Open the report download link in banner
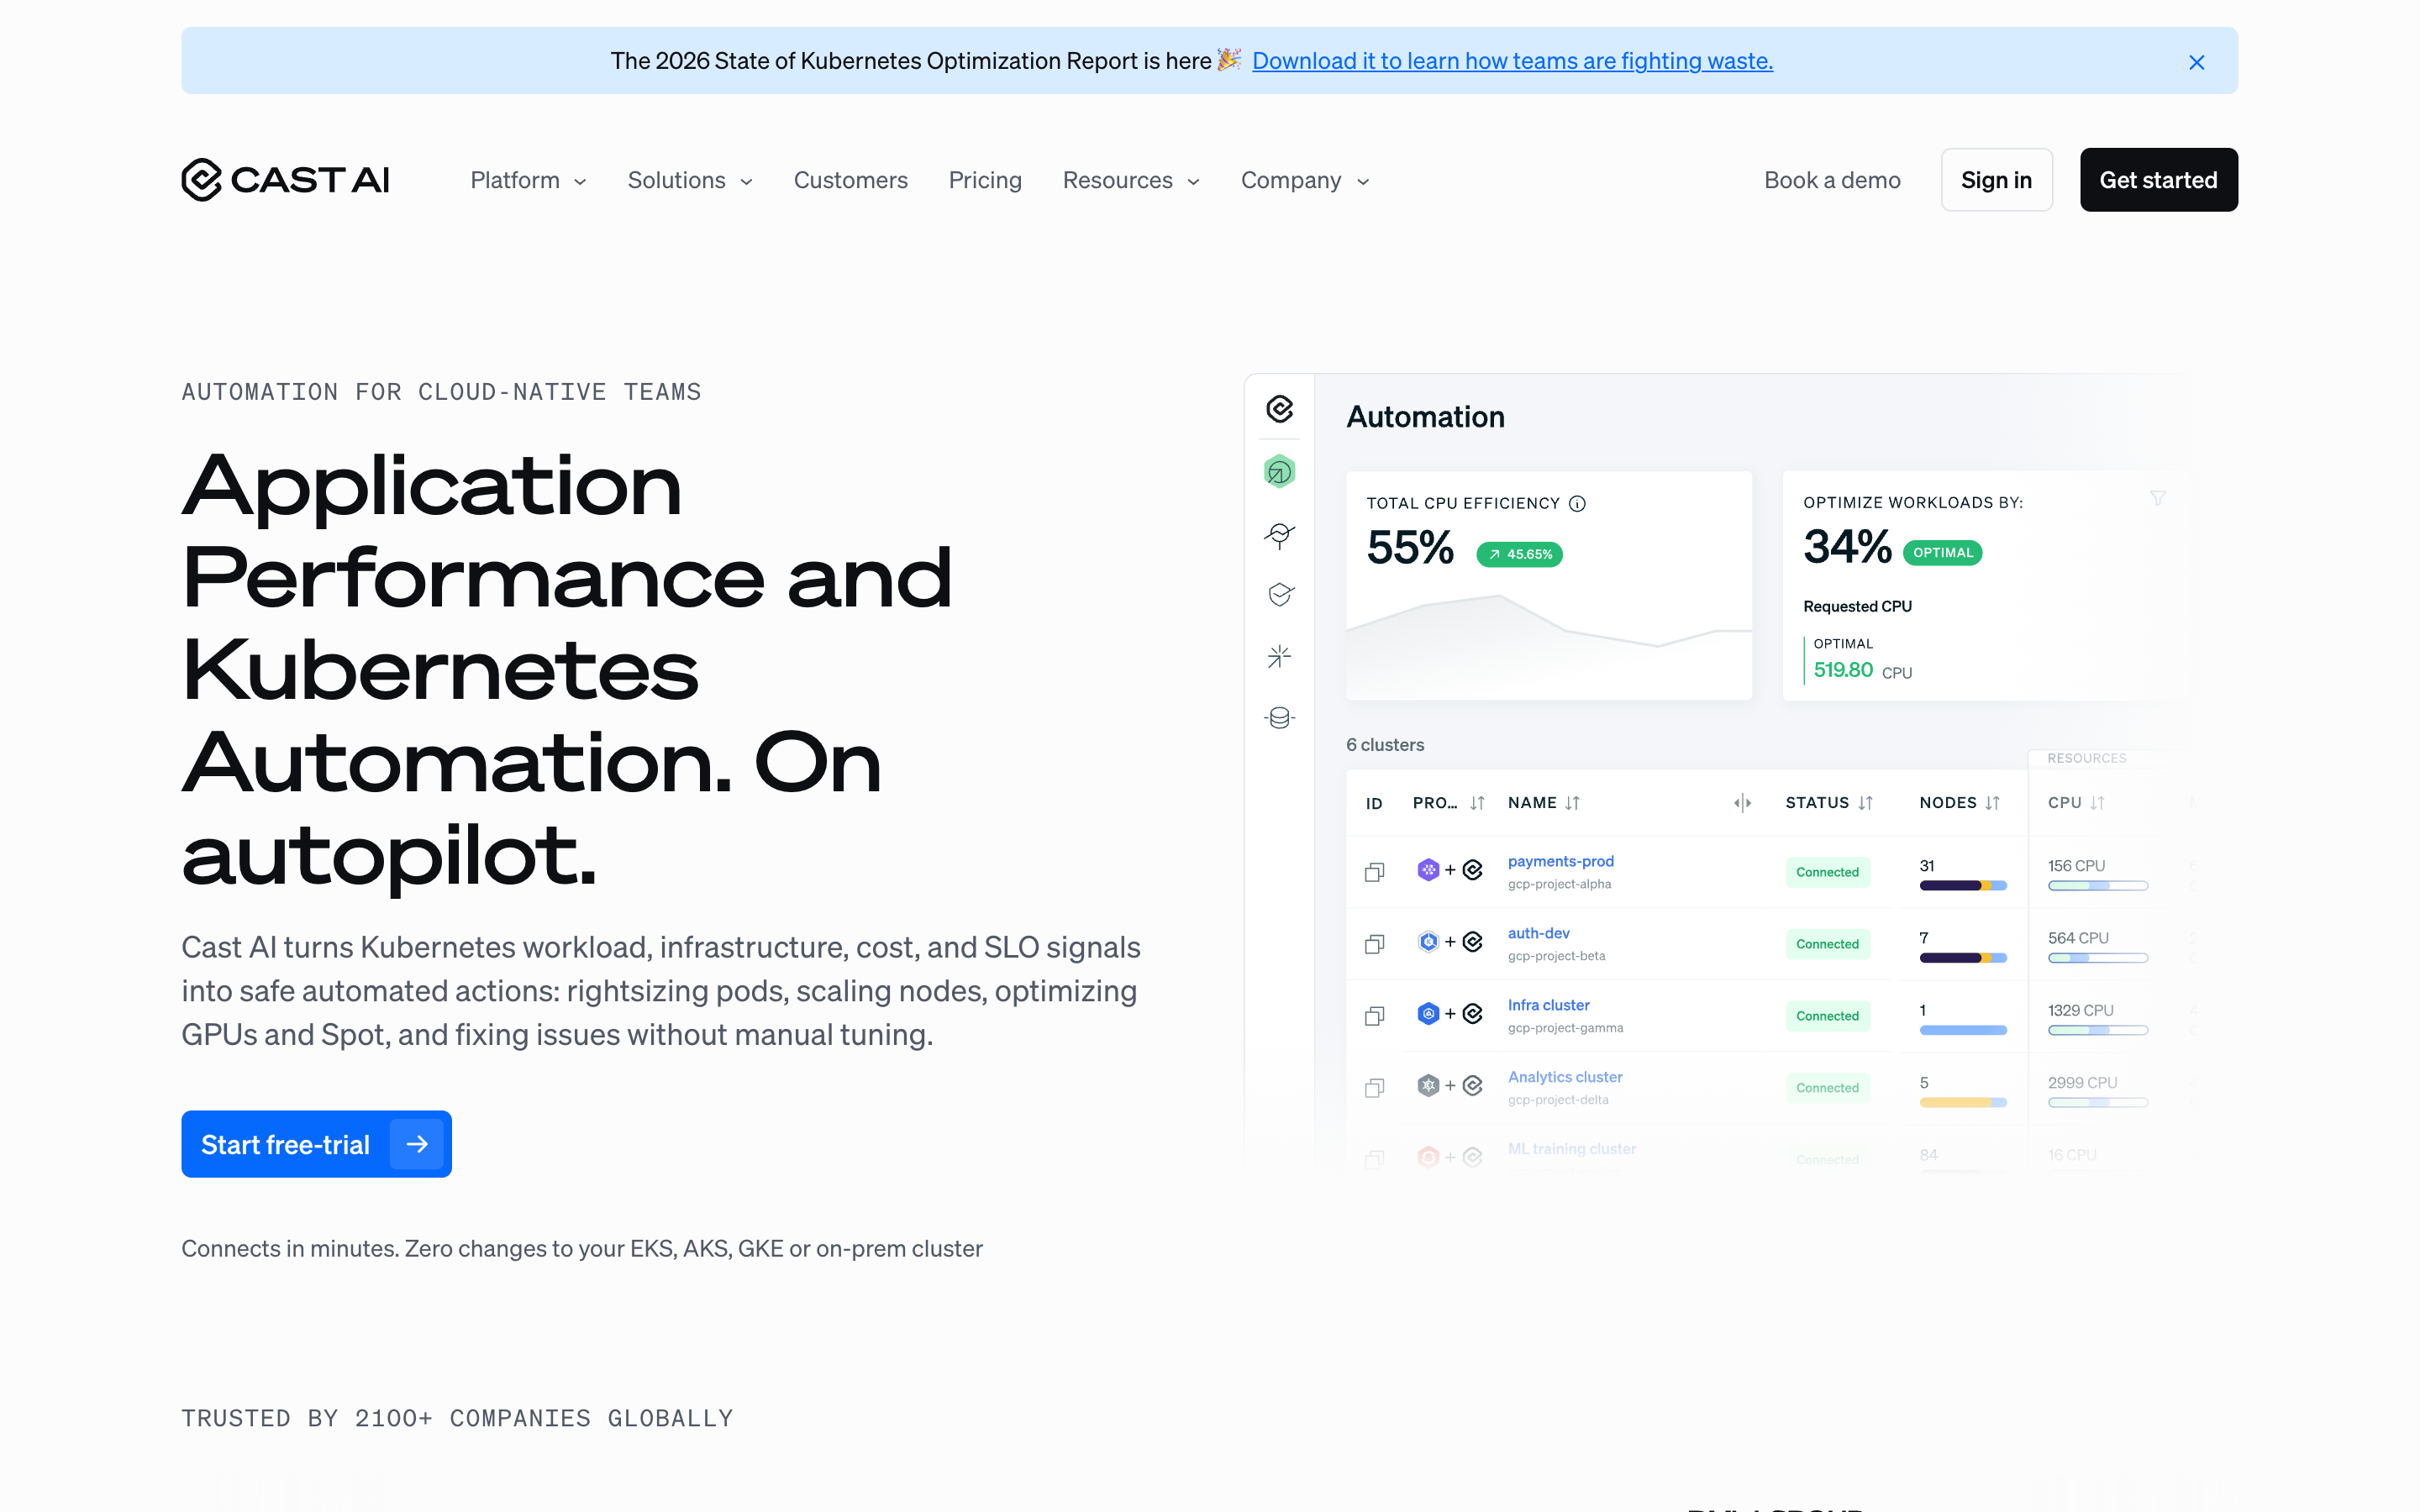 [1512, 61]
